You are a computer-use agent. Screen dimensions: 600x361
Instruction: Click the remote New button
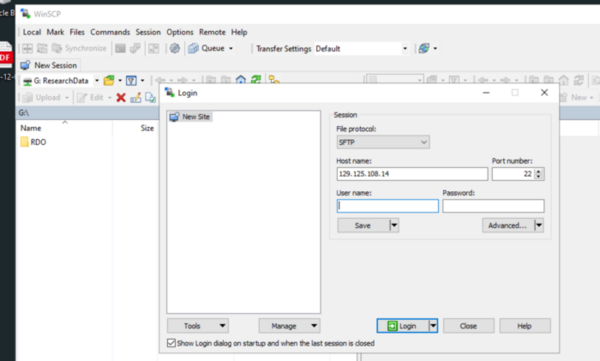pyautogui.click(x=577, y=97)
